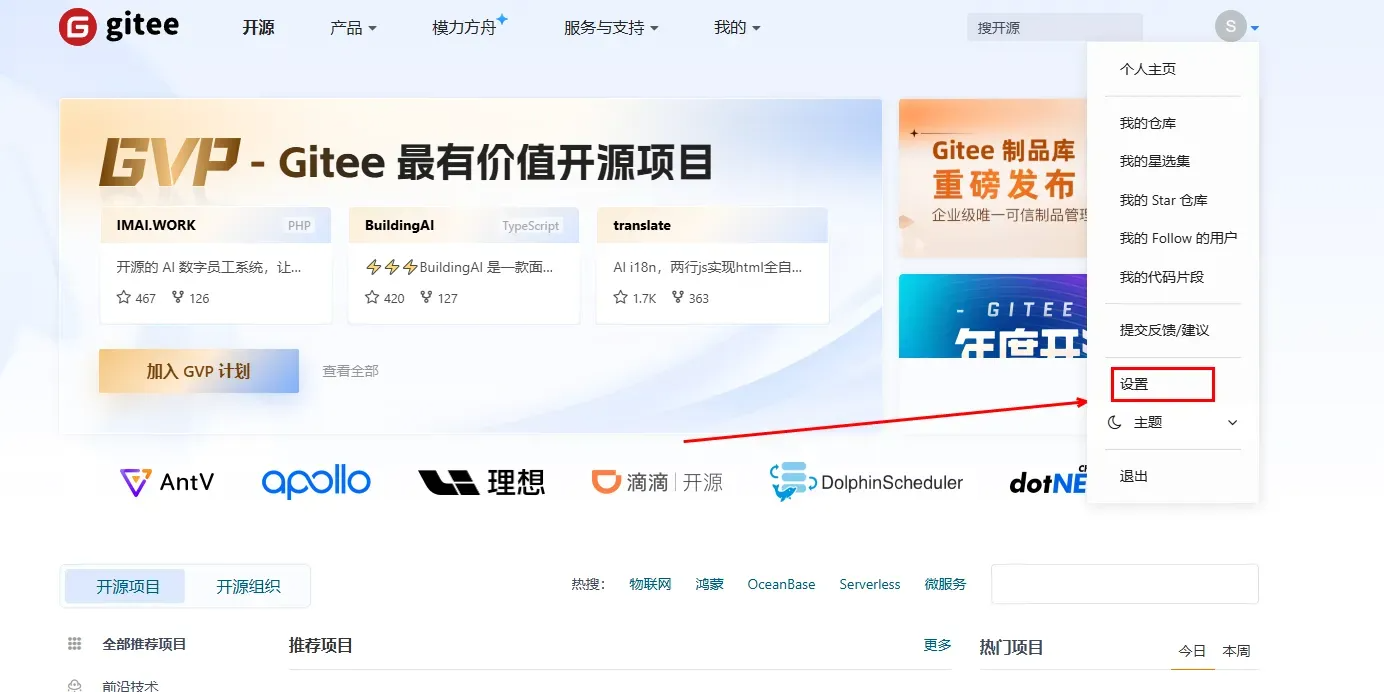Select 个人主页 from user menu
Screen dimensions: 1384x692
(1148, 69)
